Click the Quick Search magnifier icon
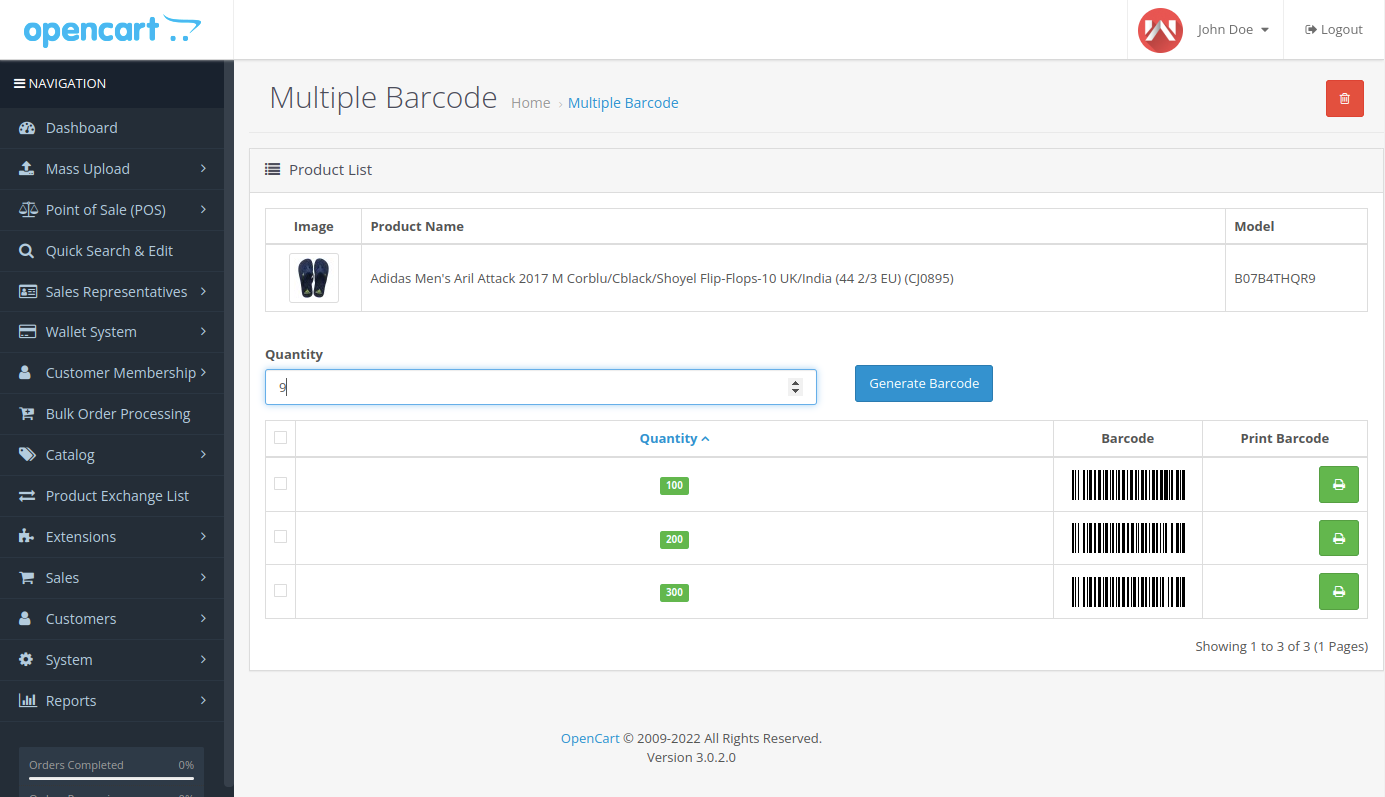The image size is (1385, 797). (27, 251)
